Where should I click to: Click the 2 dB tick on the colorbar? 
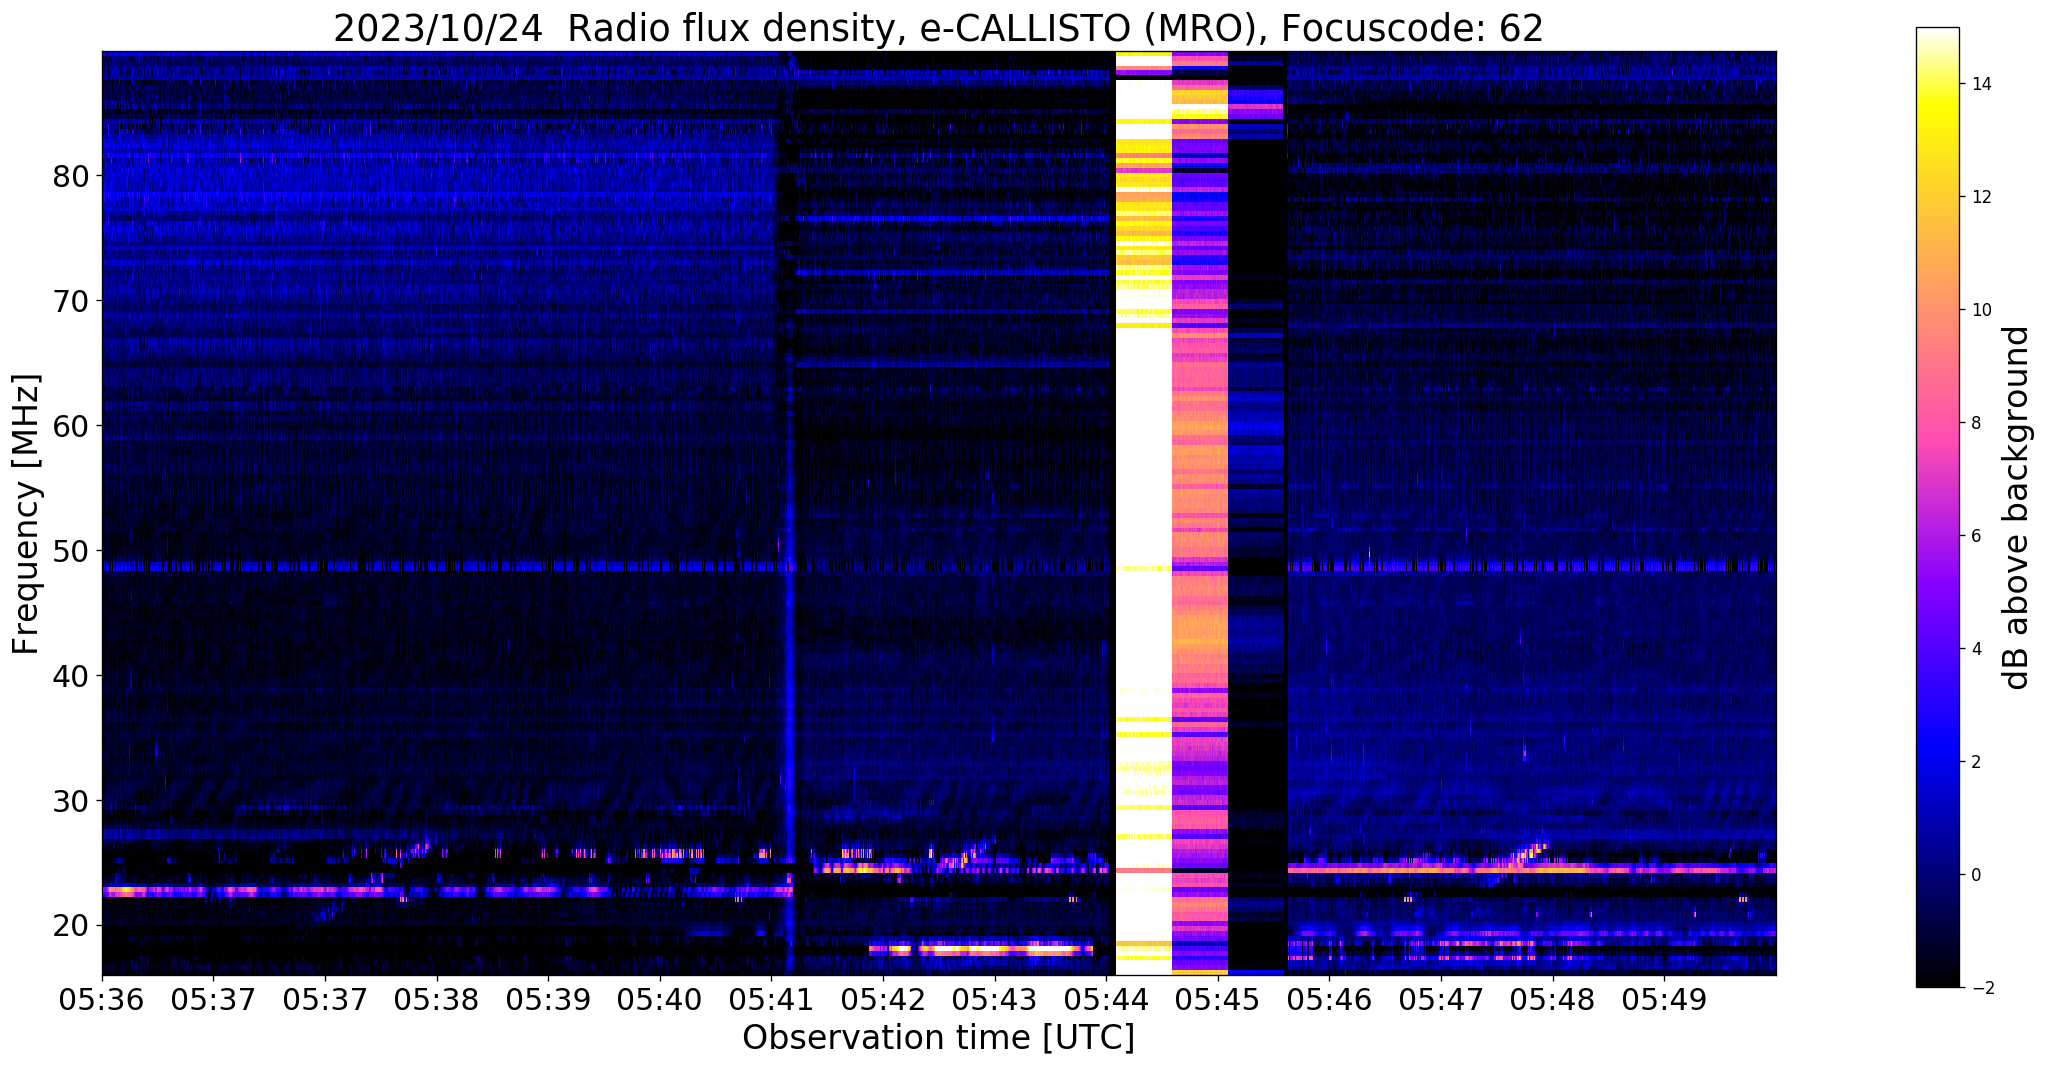pos(1975,762)
